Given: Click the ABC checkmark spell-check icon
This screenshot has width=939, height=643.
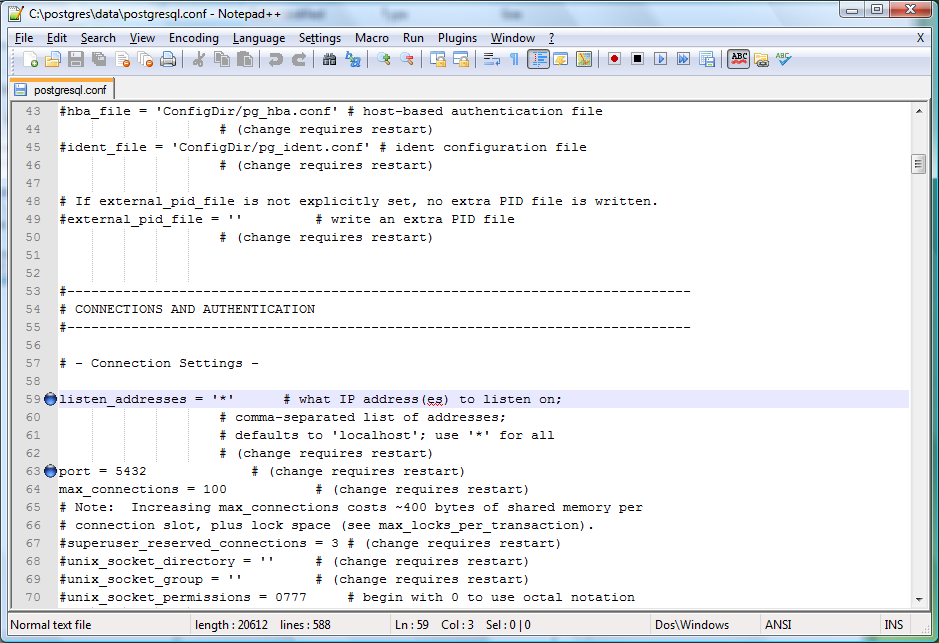Looking at the screenshot, I should [x=783, y=59].
